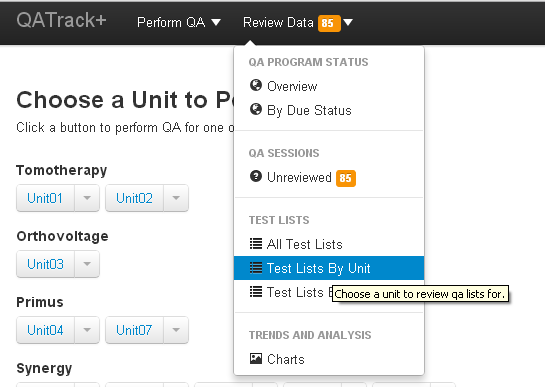Expand the dropdown arrow next to Unit03

[87, 264]
